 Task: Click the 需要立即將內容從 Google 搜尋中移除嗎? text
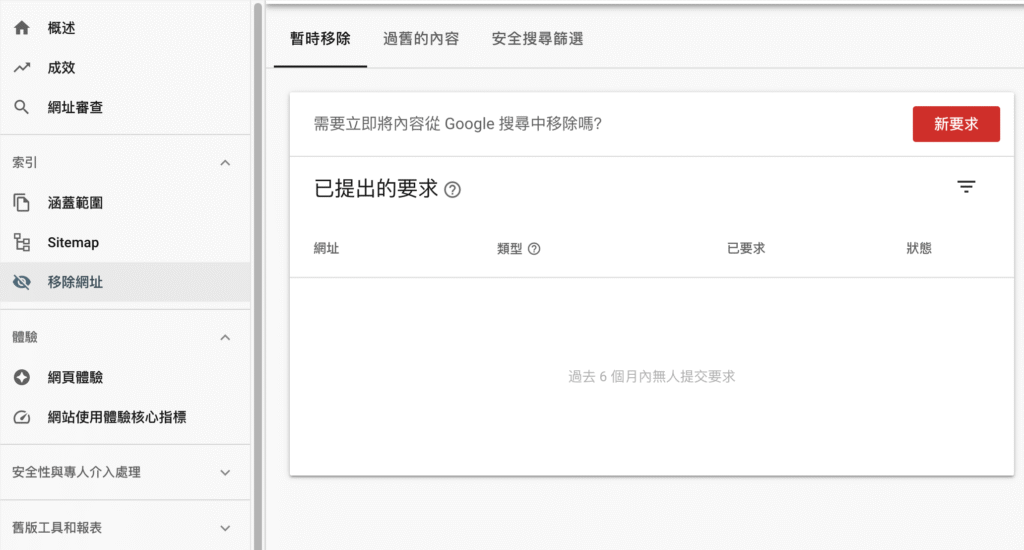458,123
